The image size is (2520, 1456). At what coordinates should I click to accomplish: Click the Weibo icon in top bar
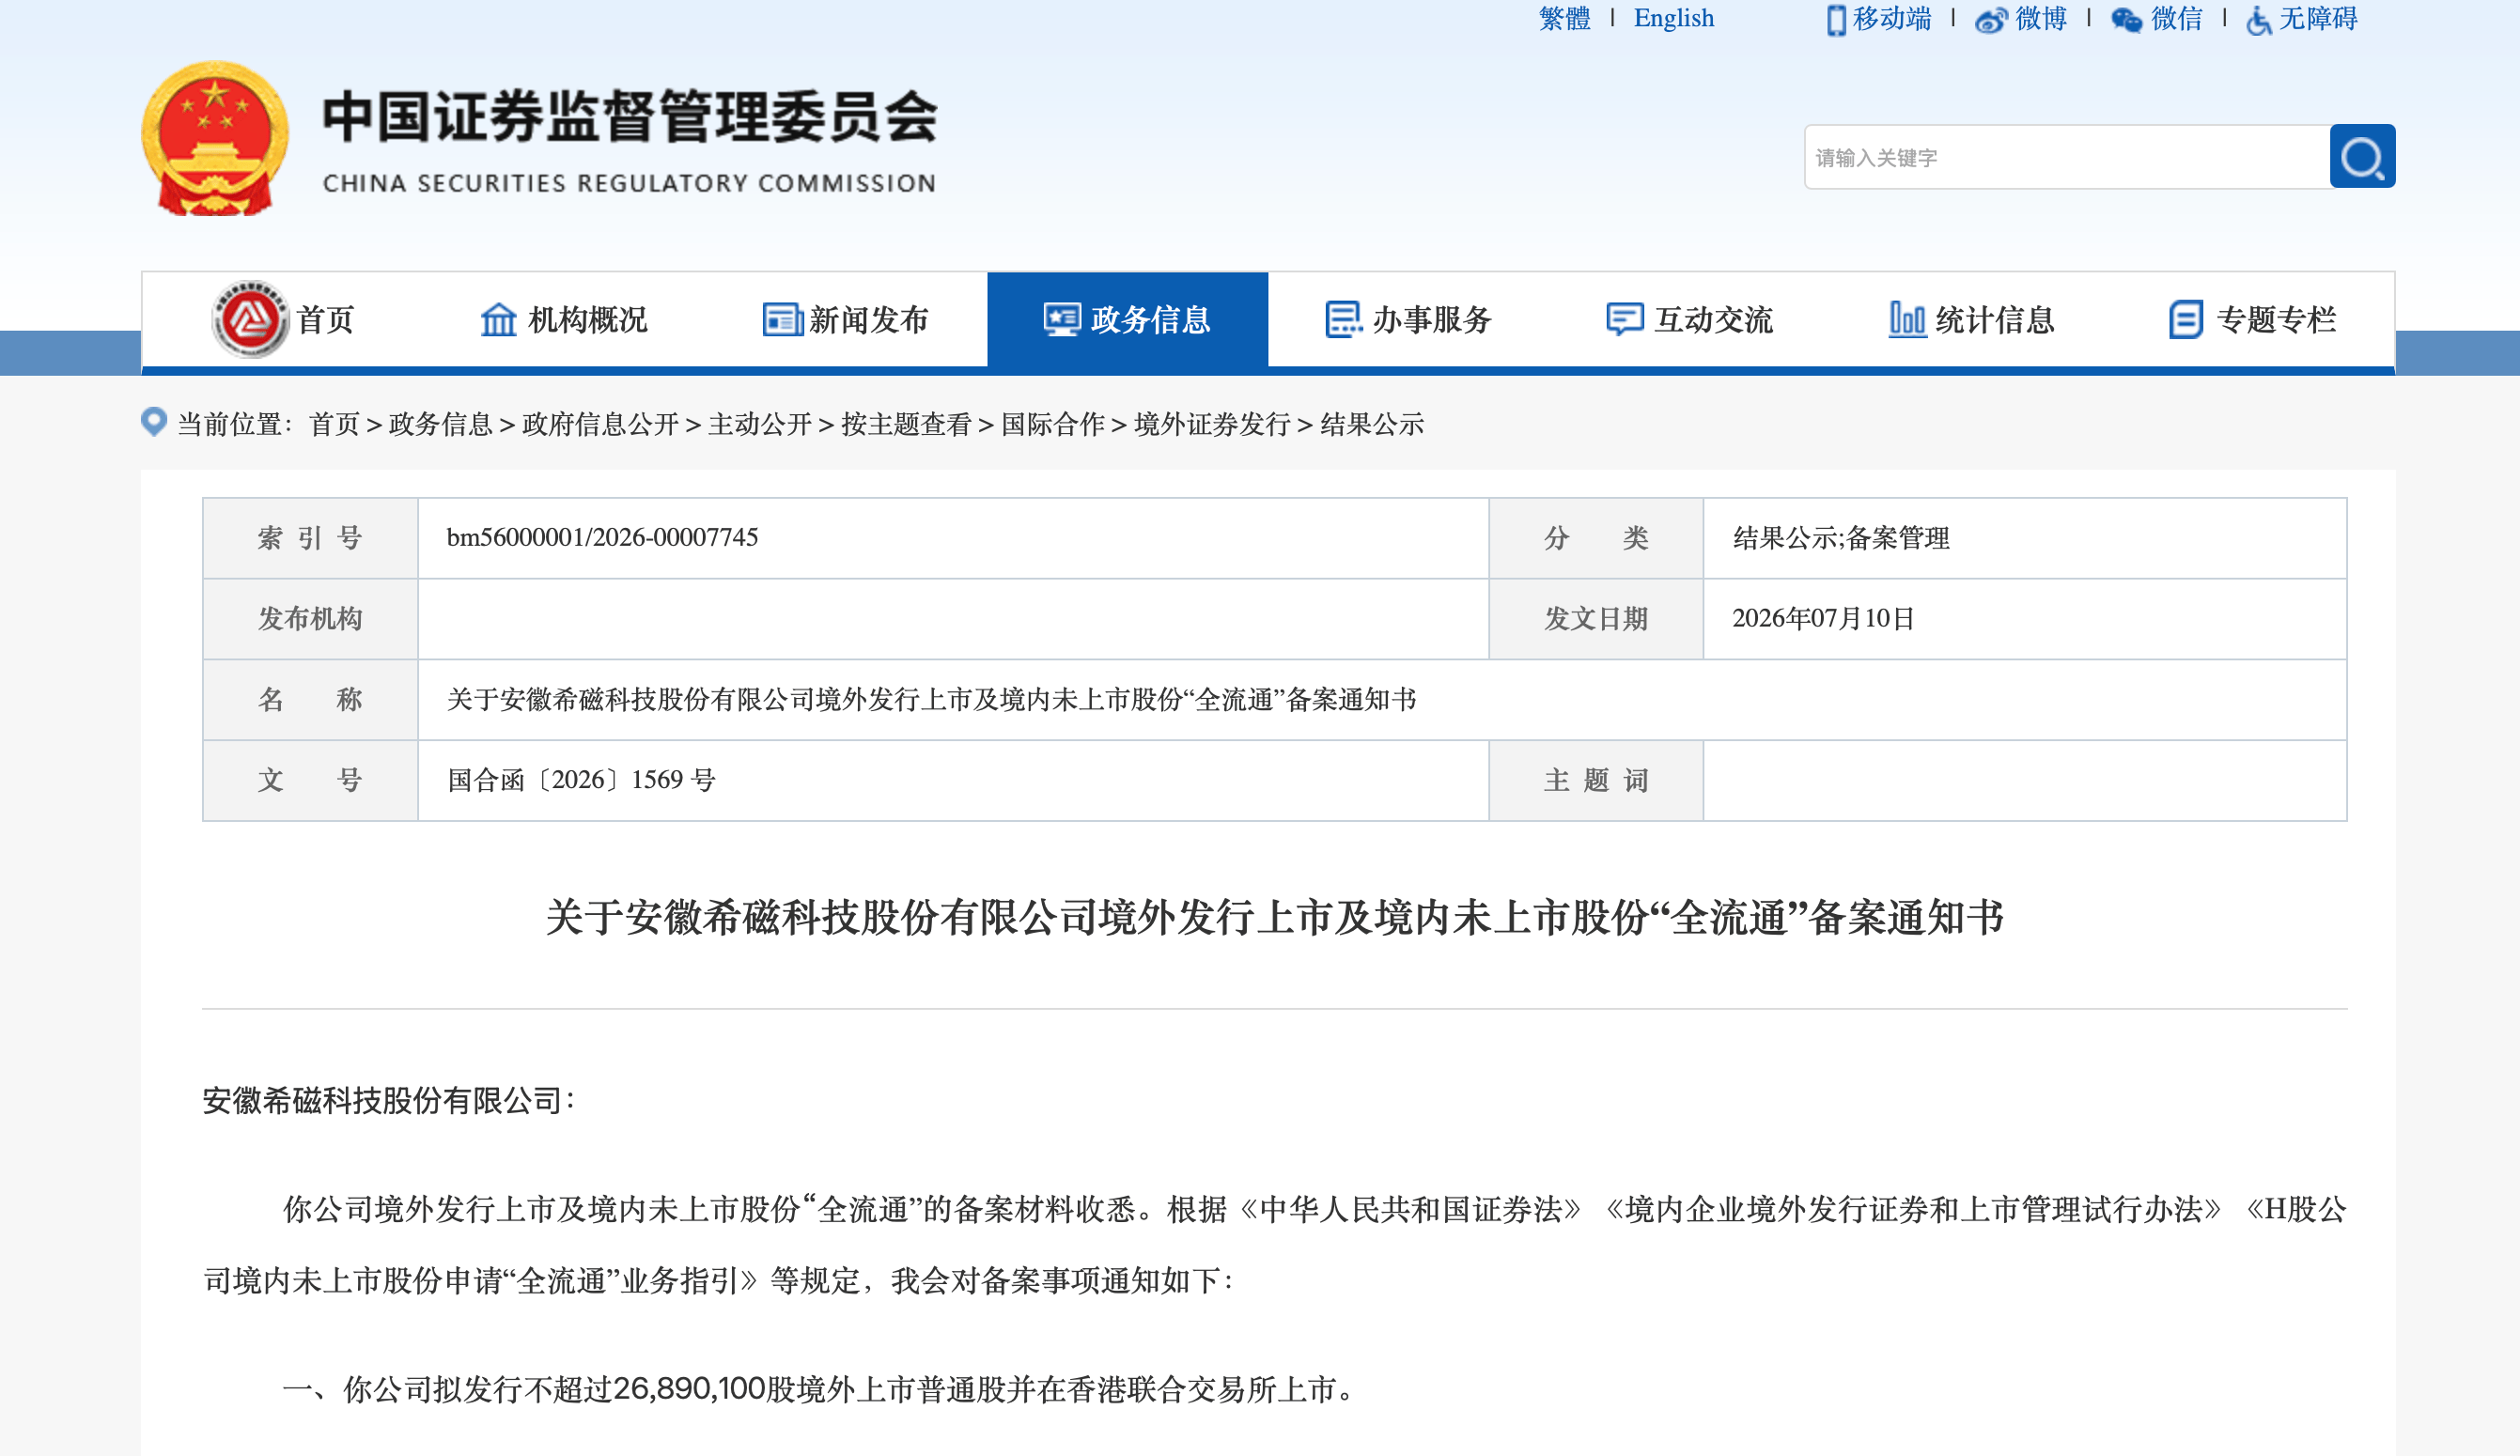1991,20
